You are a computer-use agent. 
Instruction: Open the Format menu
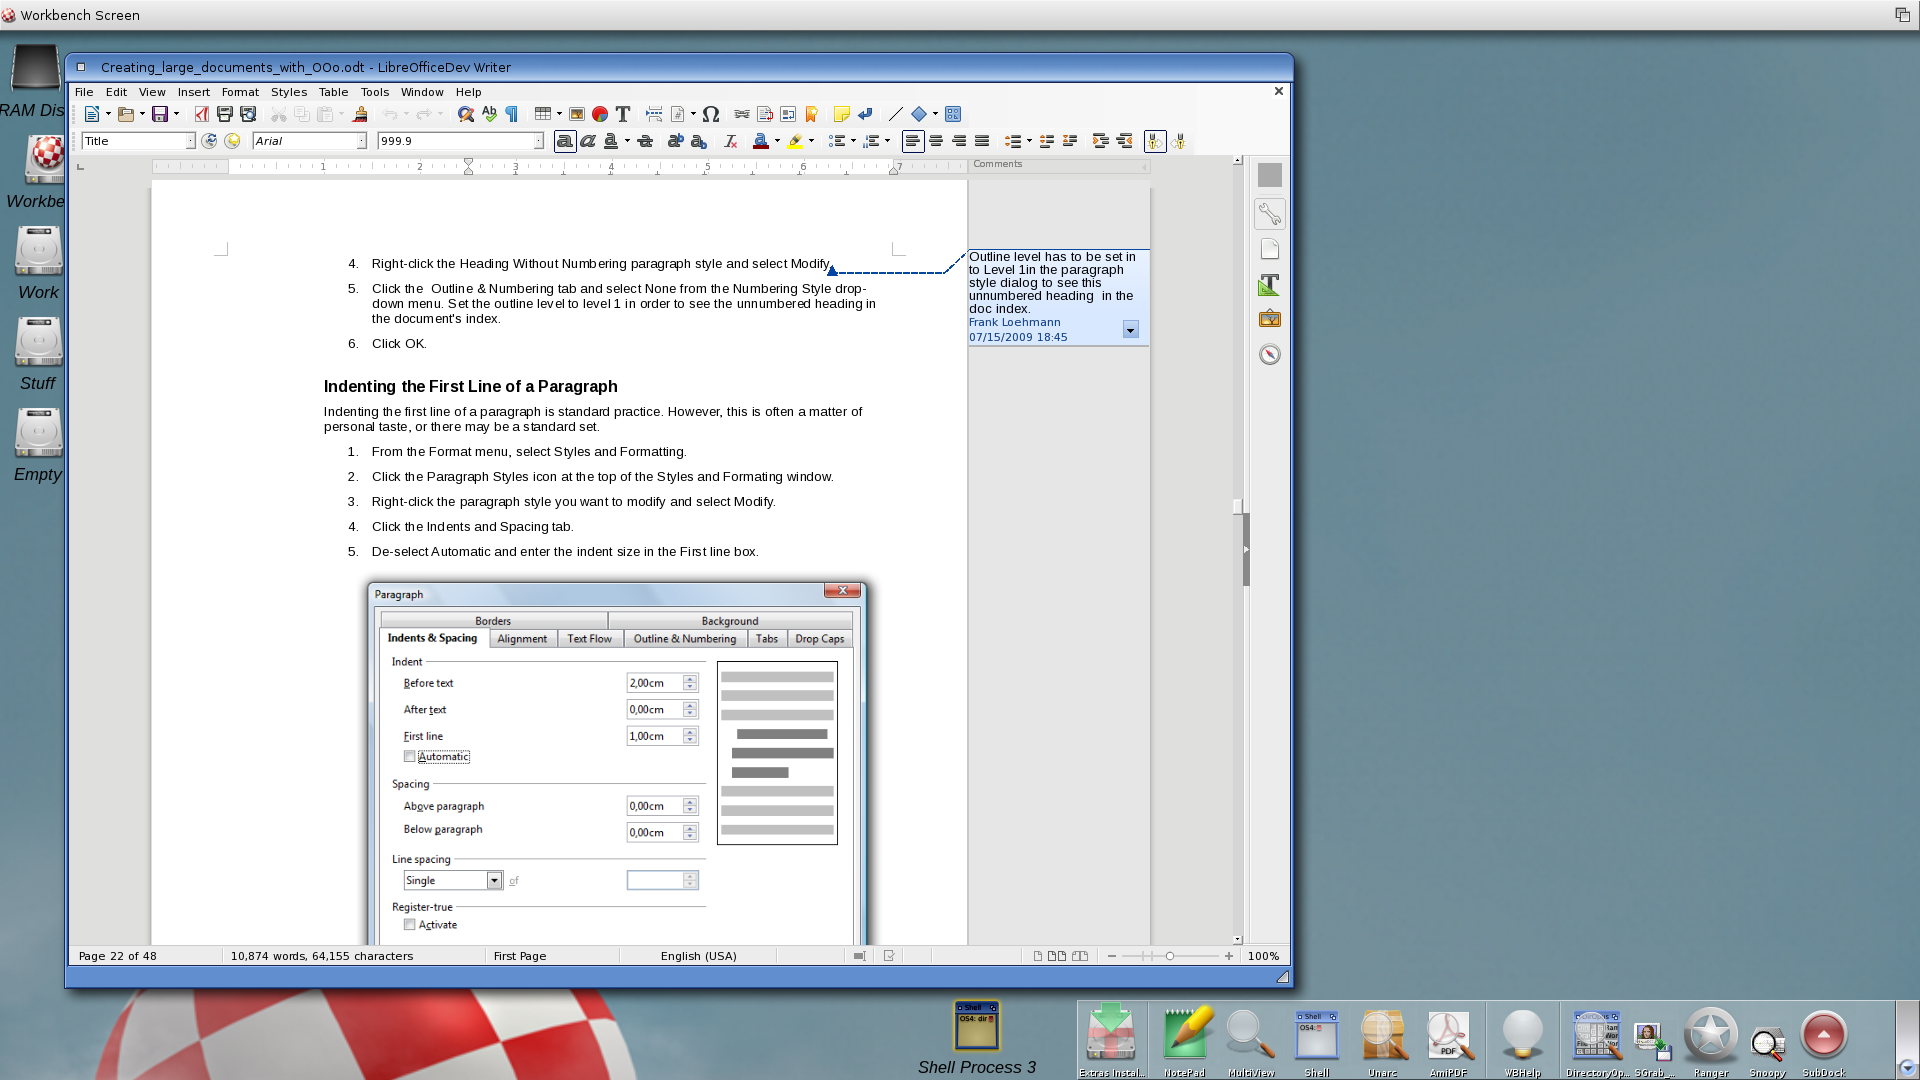[240, 92]
